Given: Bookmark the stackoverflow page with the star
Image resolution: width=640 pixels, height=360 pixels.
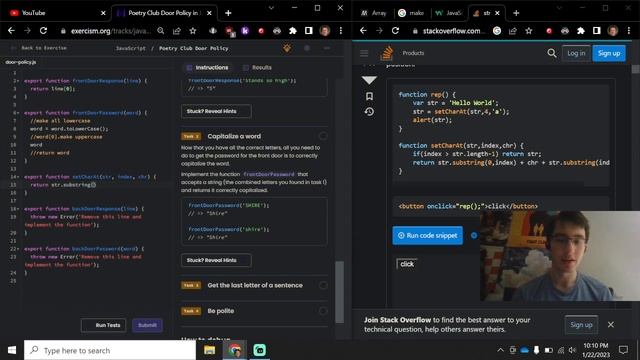Looking at the screenshot, I should (529, 31).
